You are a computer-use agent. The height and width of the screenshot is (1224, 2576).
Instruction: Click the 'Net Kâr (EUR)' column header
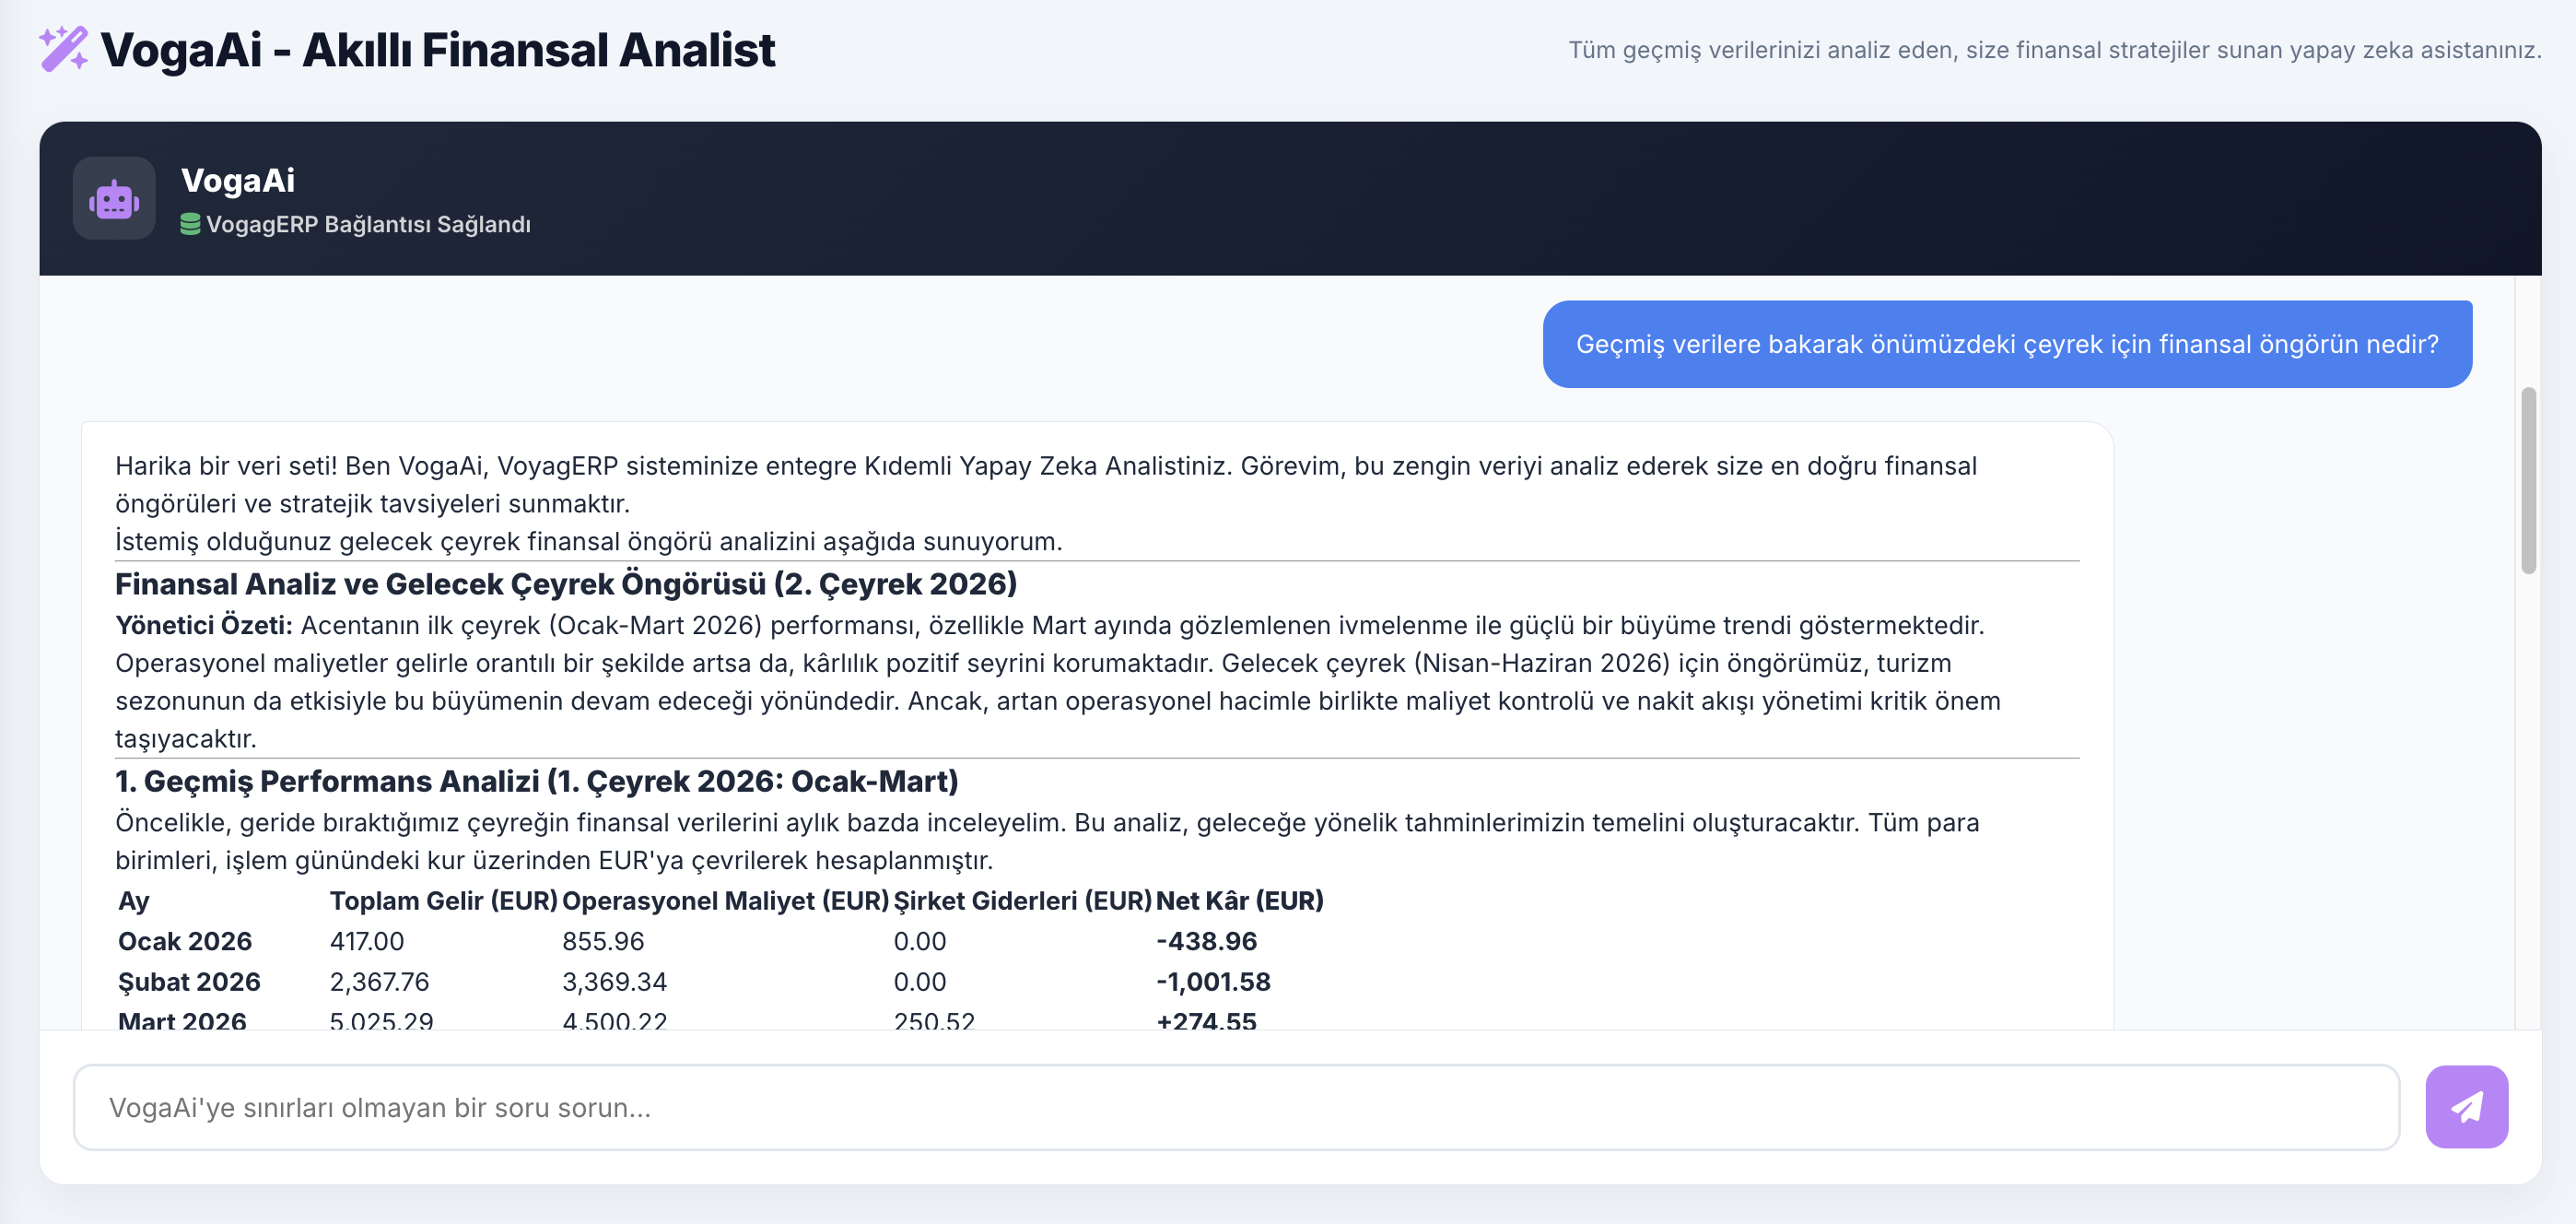point(1240,900)
